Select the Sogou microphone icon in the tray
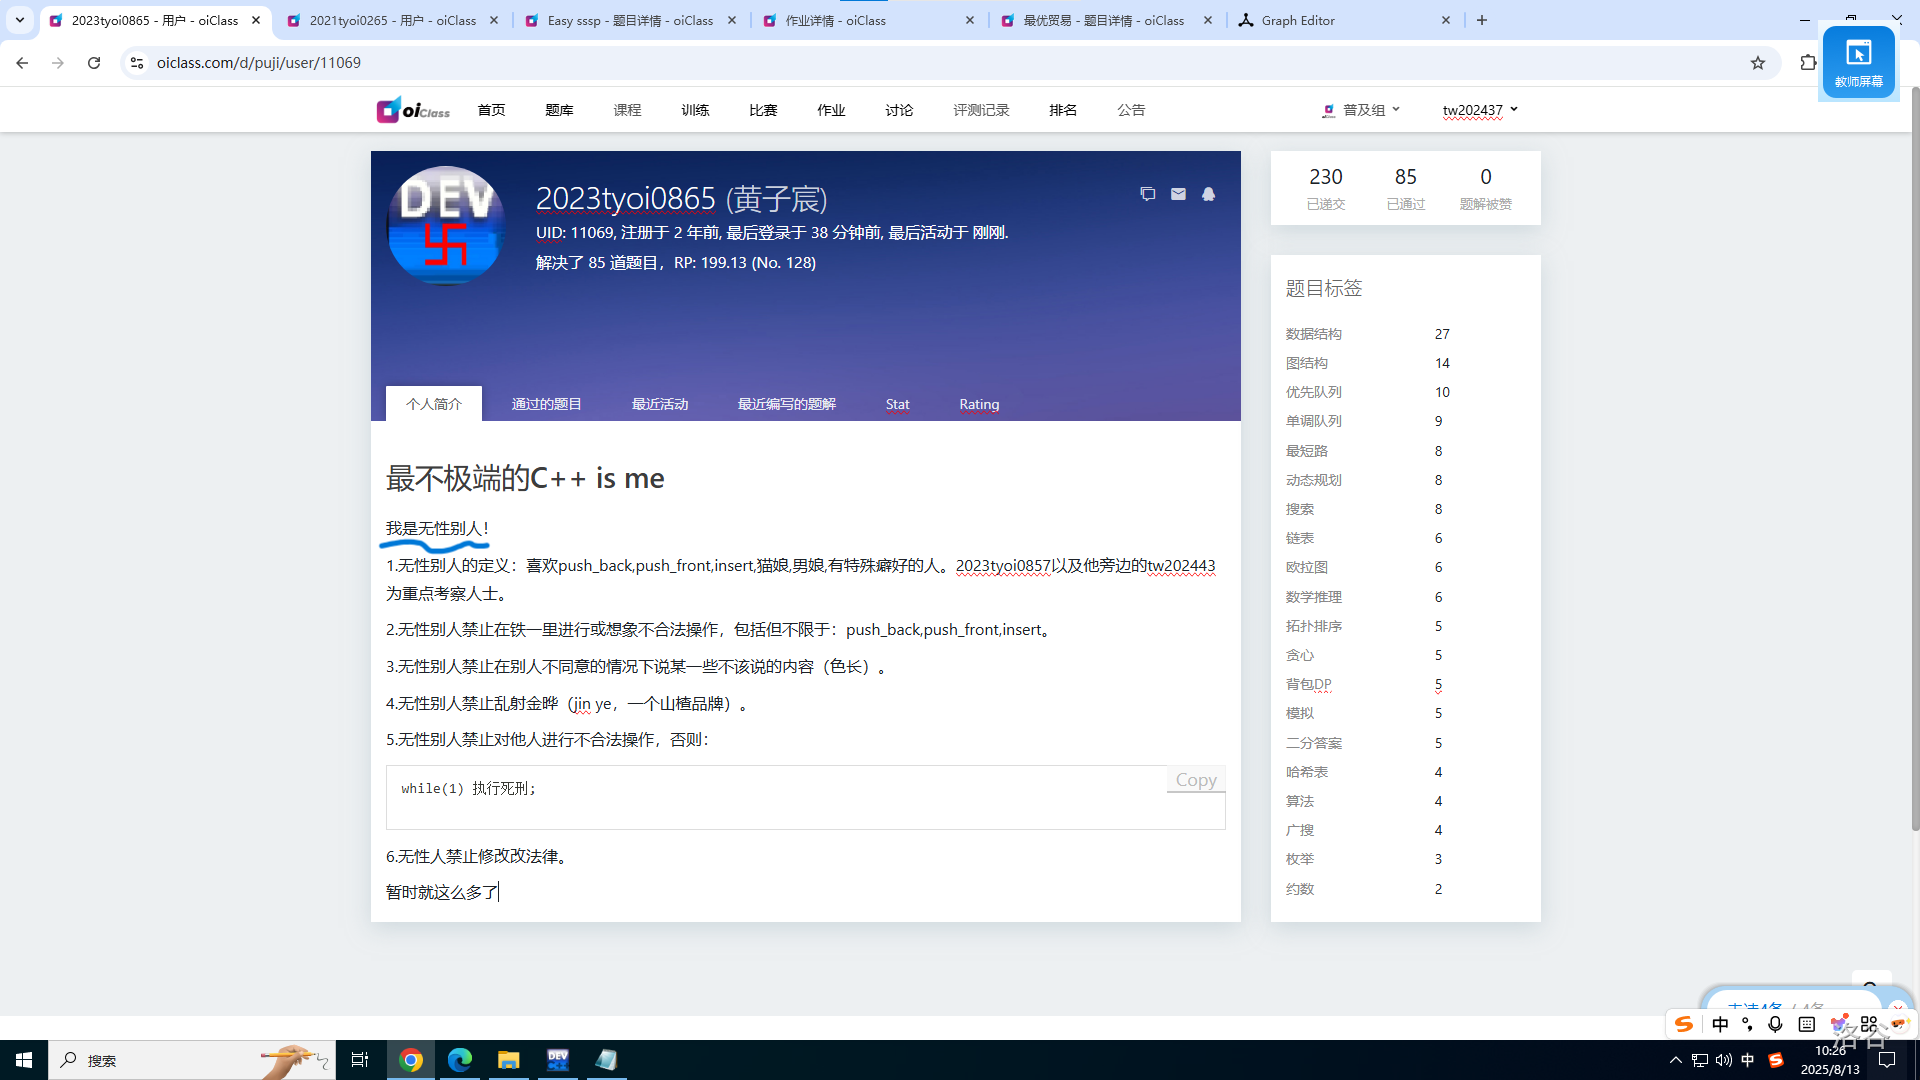Viewport: 1920px width, 1080px height. [x=1776, y=1024]
